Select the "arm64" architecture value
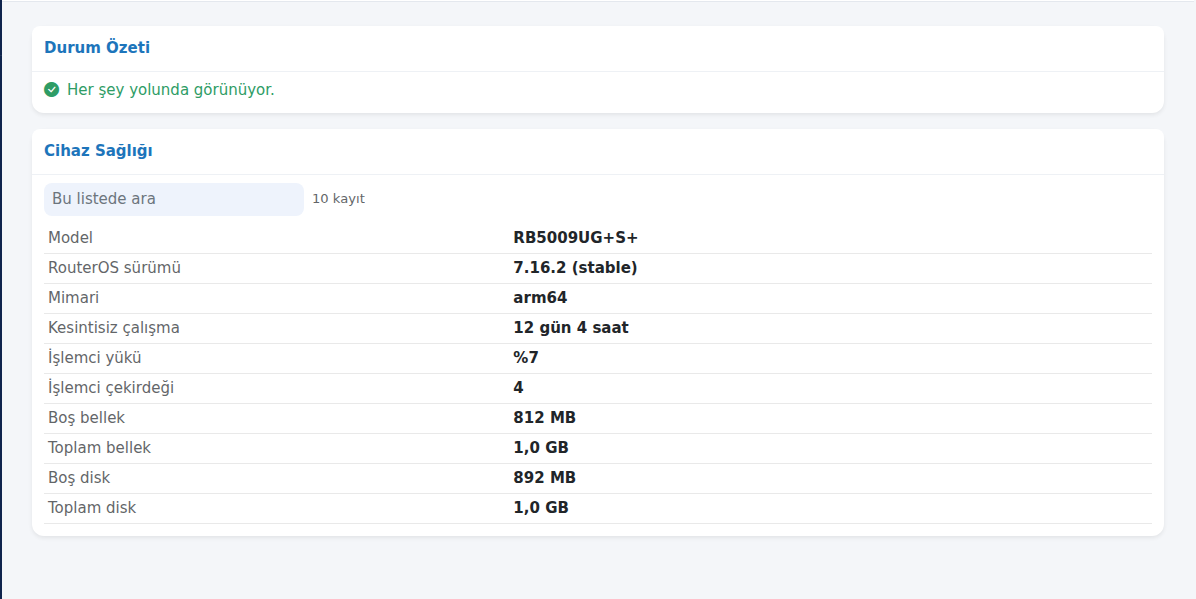This screenshot has height=599, width=1196. tap(540, 298)
